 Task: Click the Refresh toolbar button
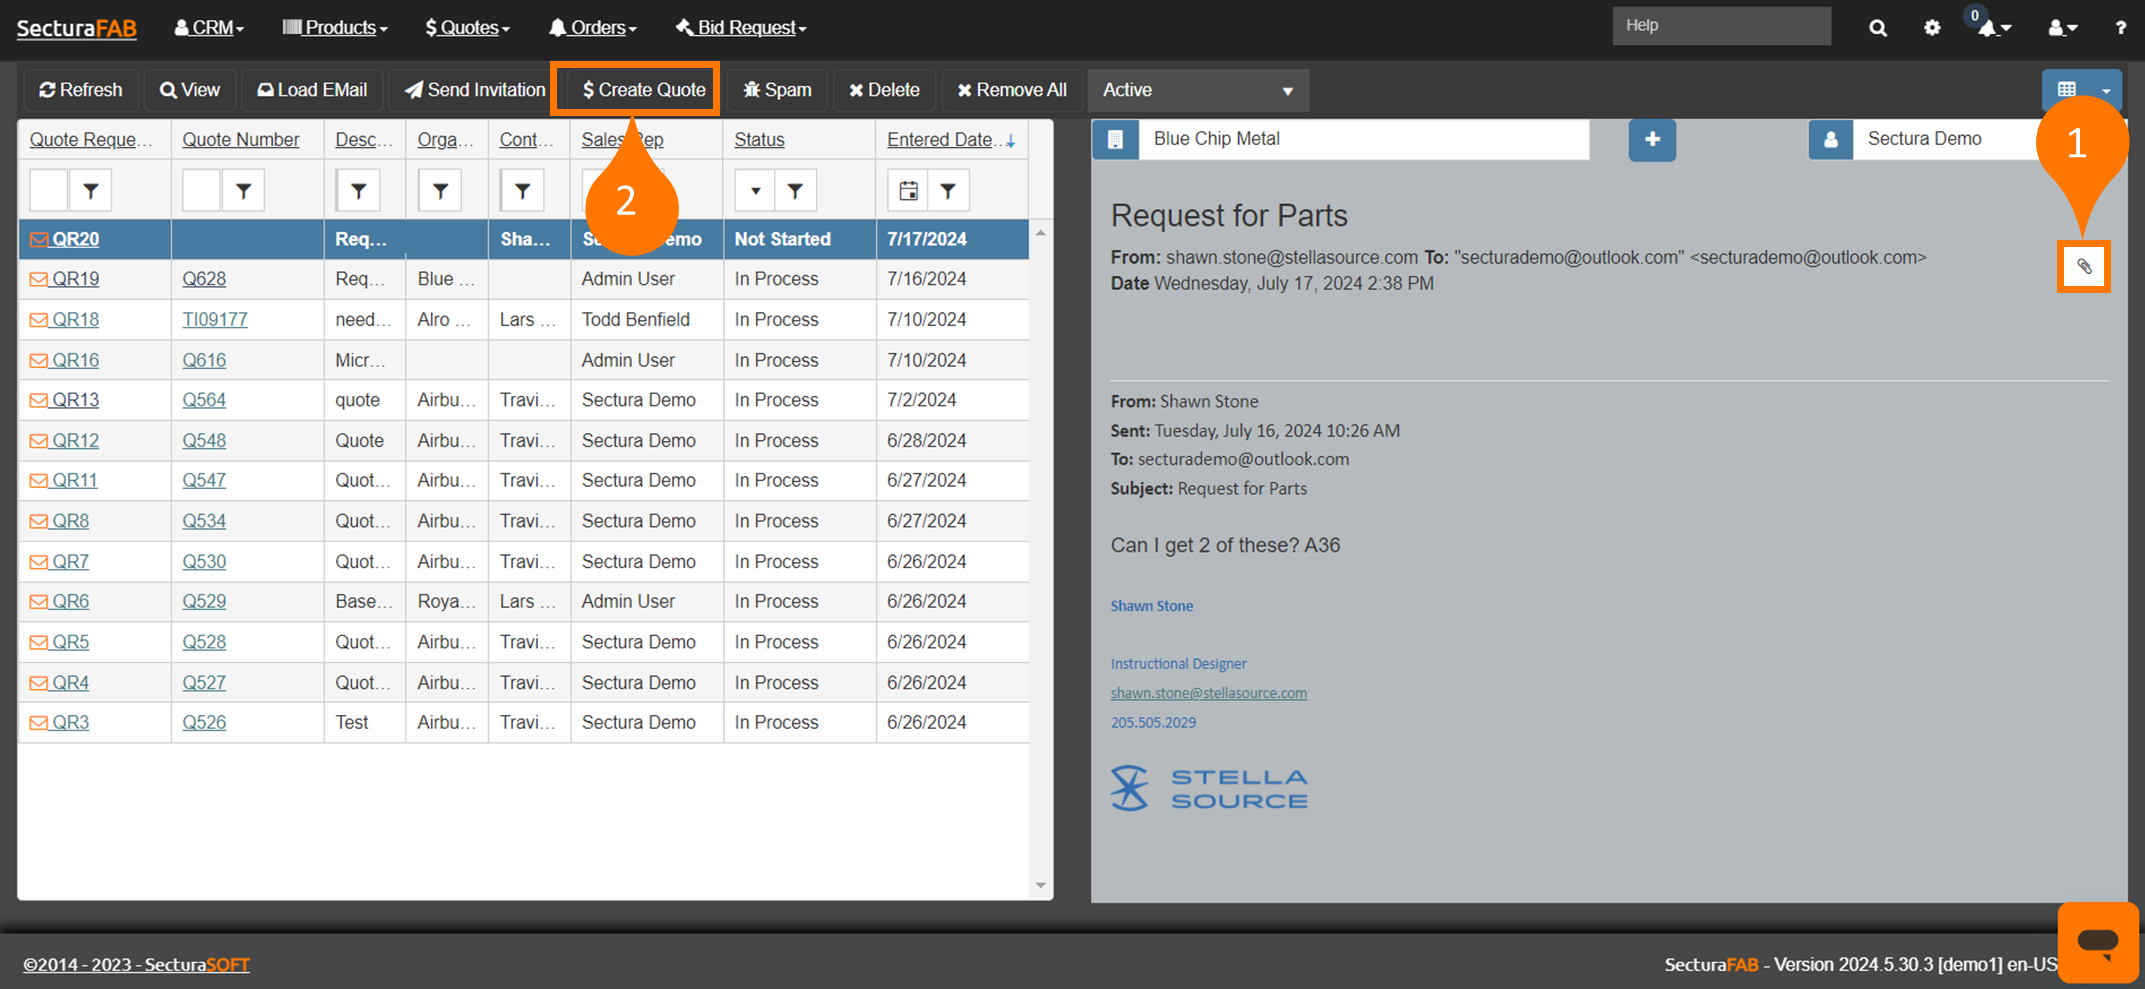tap(81, 90)
